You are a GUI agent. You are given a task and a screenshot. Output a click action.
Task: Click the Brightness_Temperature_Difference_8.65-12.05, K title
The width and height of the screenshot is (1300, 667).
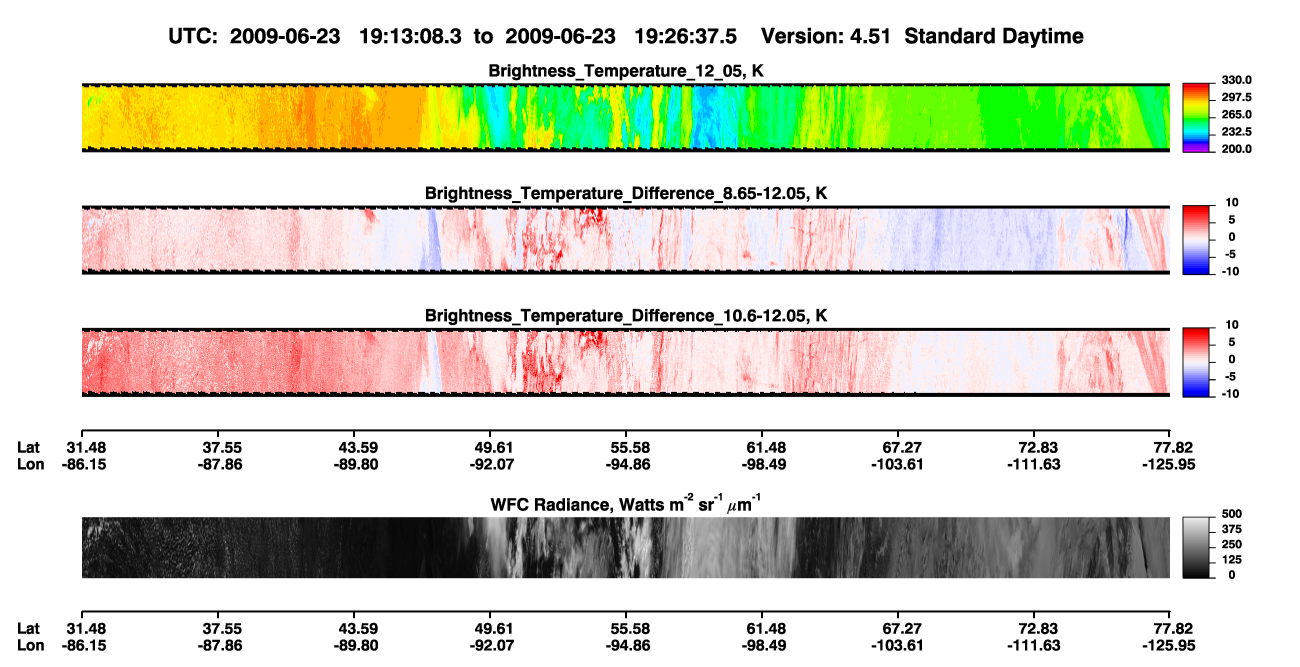click(626, 193)
